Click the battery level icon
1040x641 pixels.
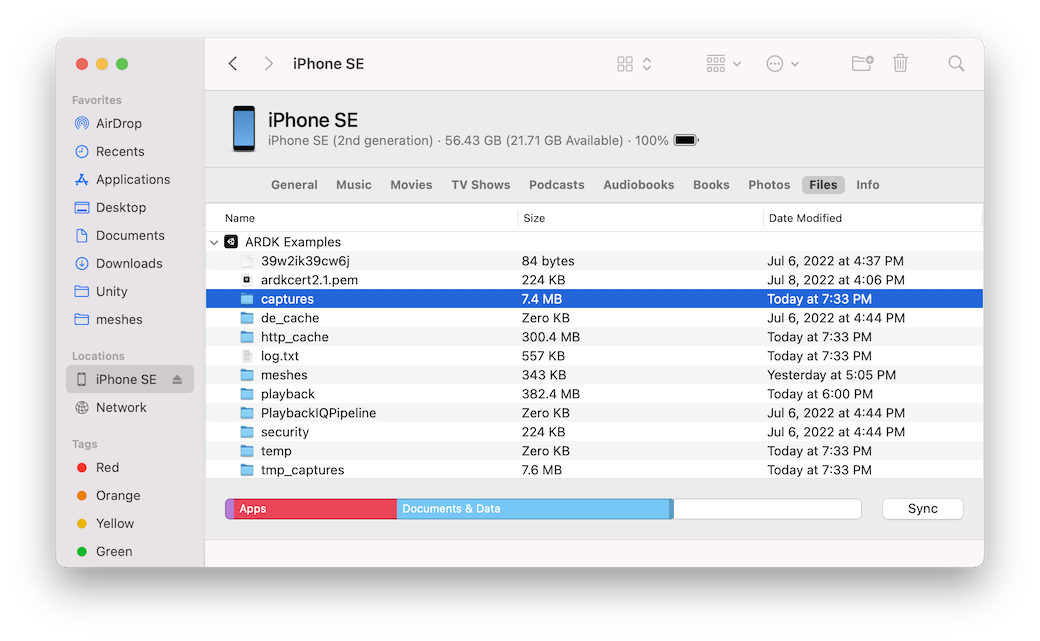coord(686,140)
